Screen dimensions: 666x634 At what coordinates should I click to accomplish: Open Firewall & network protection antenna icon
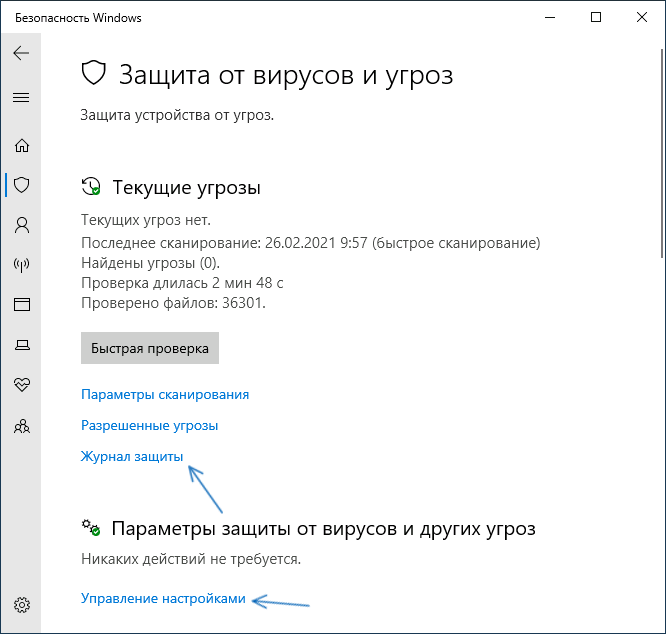point(22,265)
